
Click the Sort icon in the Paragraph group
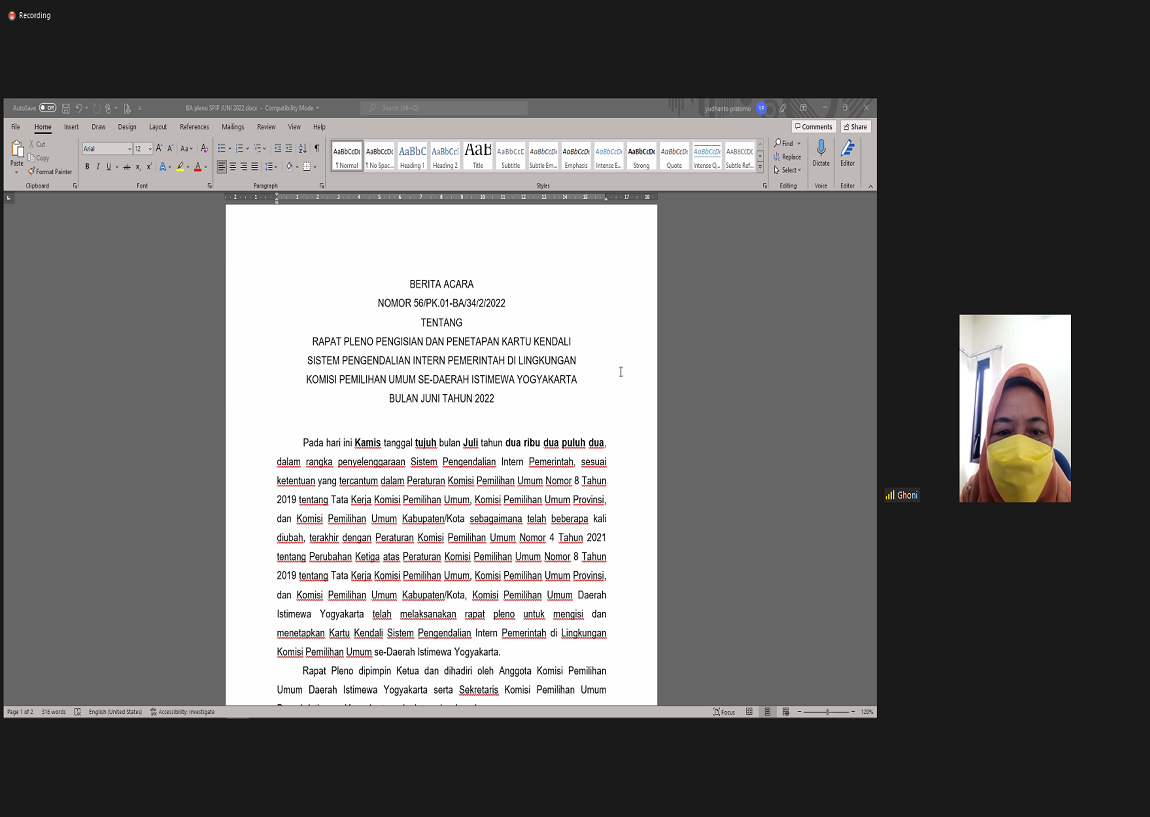point(303,148)
